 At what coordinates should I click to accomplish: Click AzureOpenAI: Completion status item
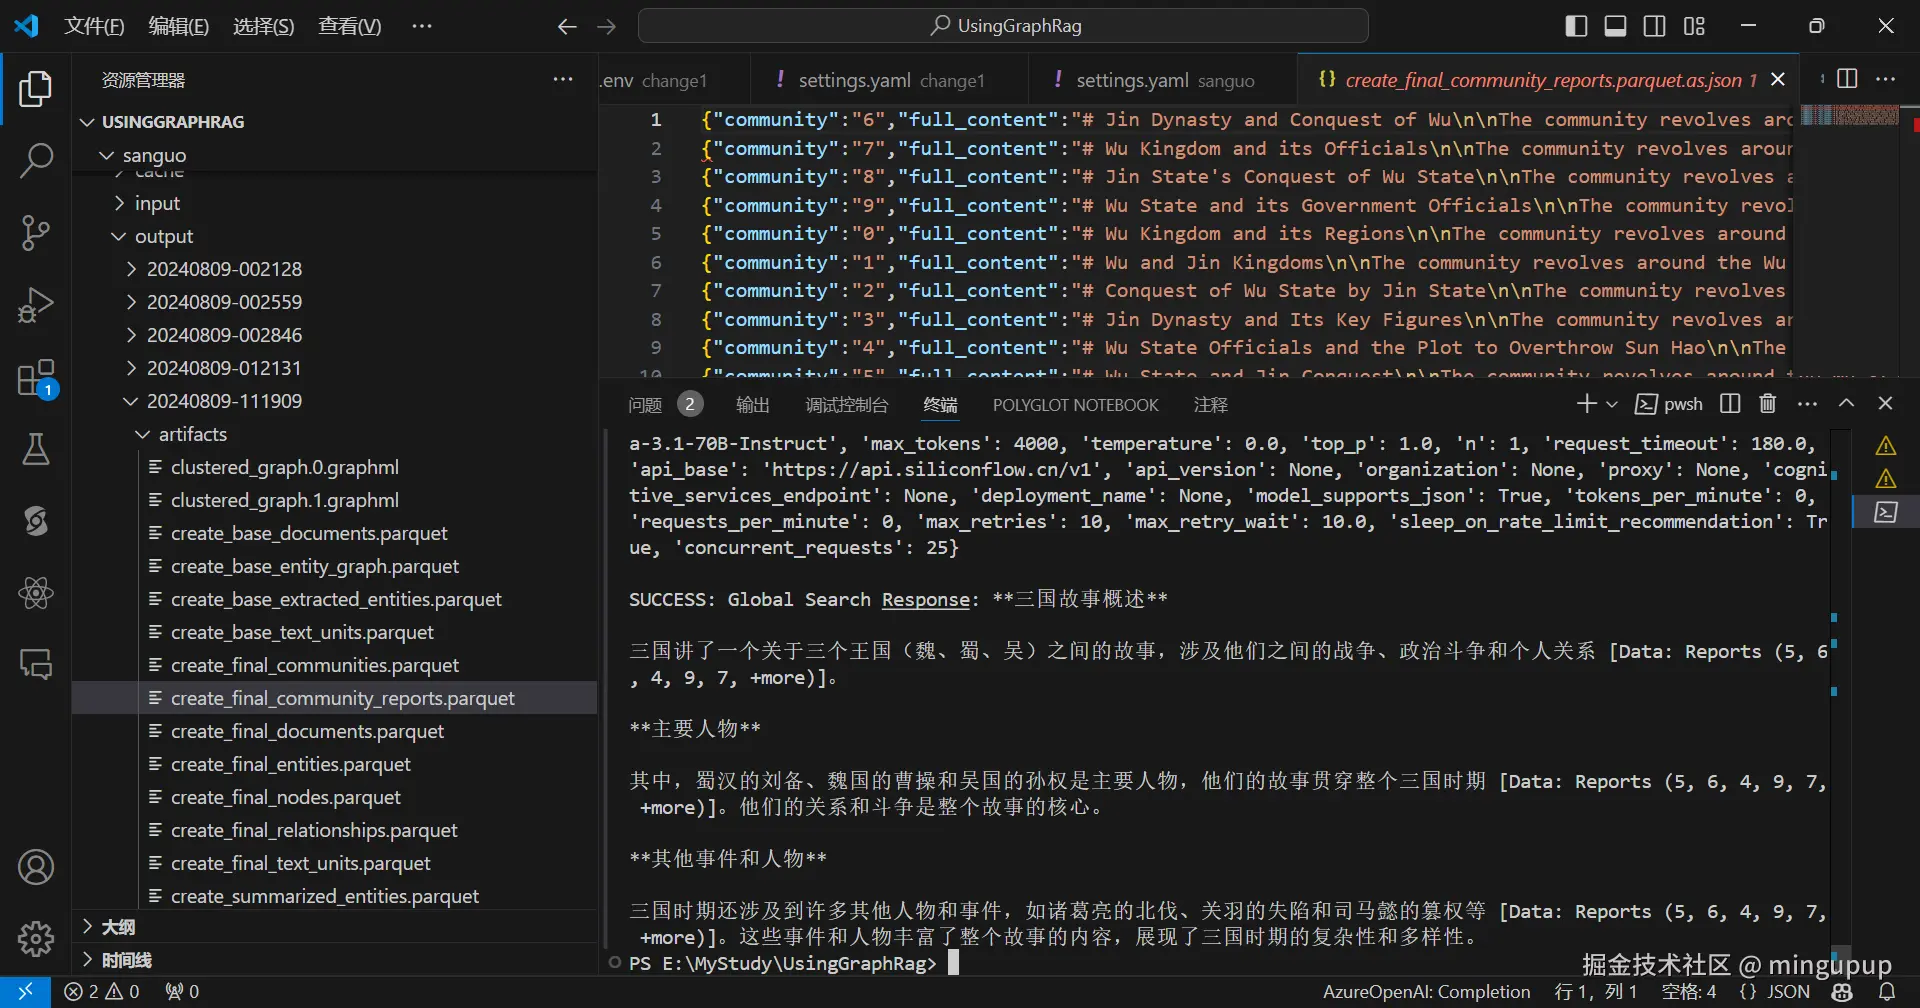1427,992
